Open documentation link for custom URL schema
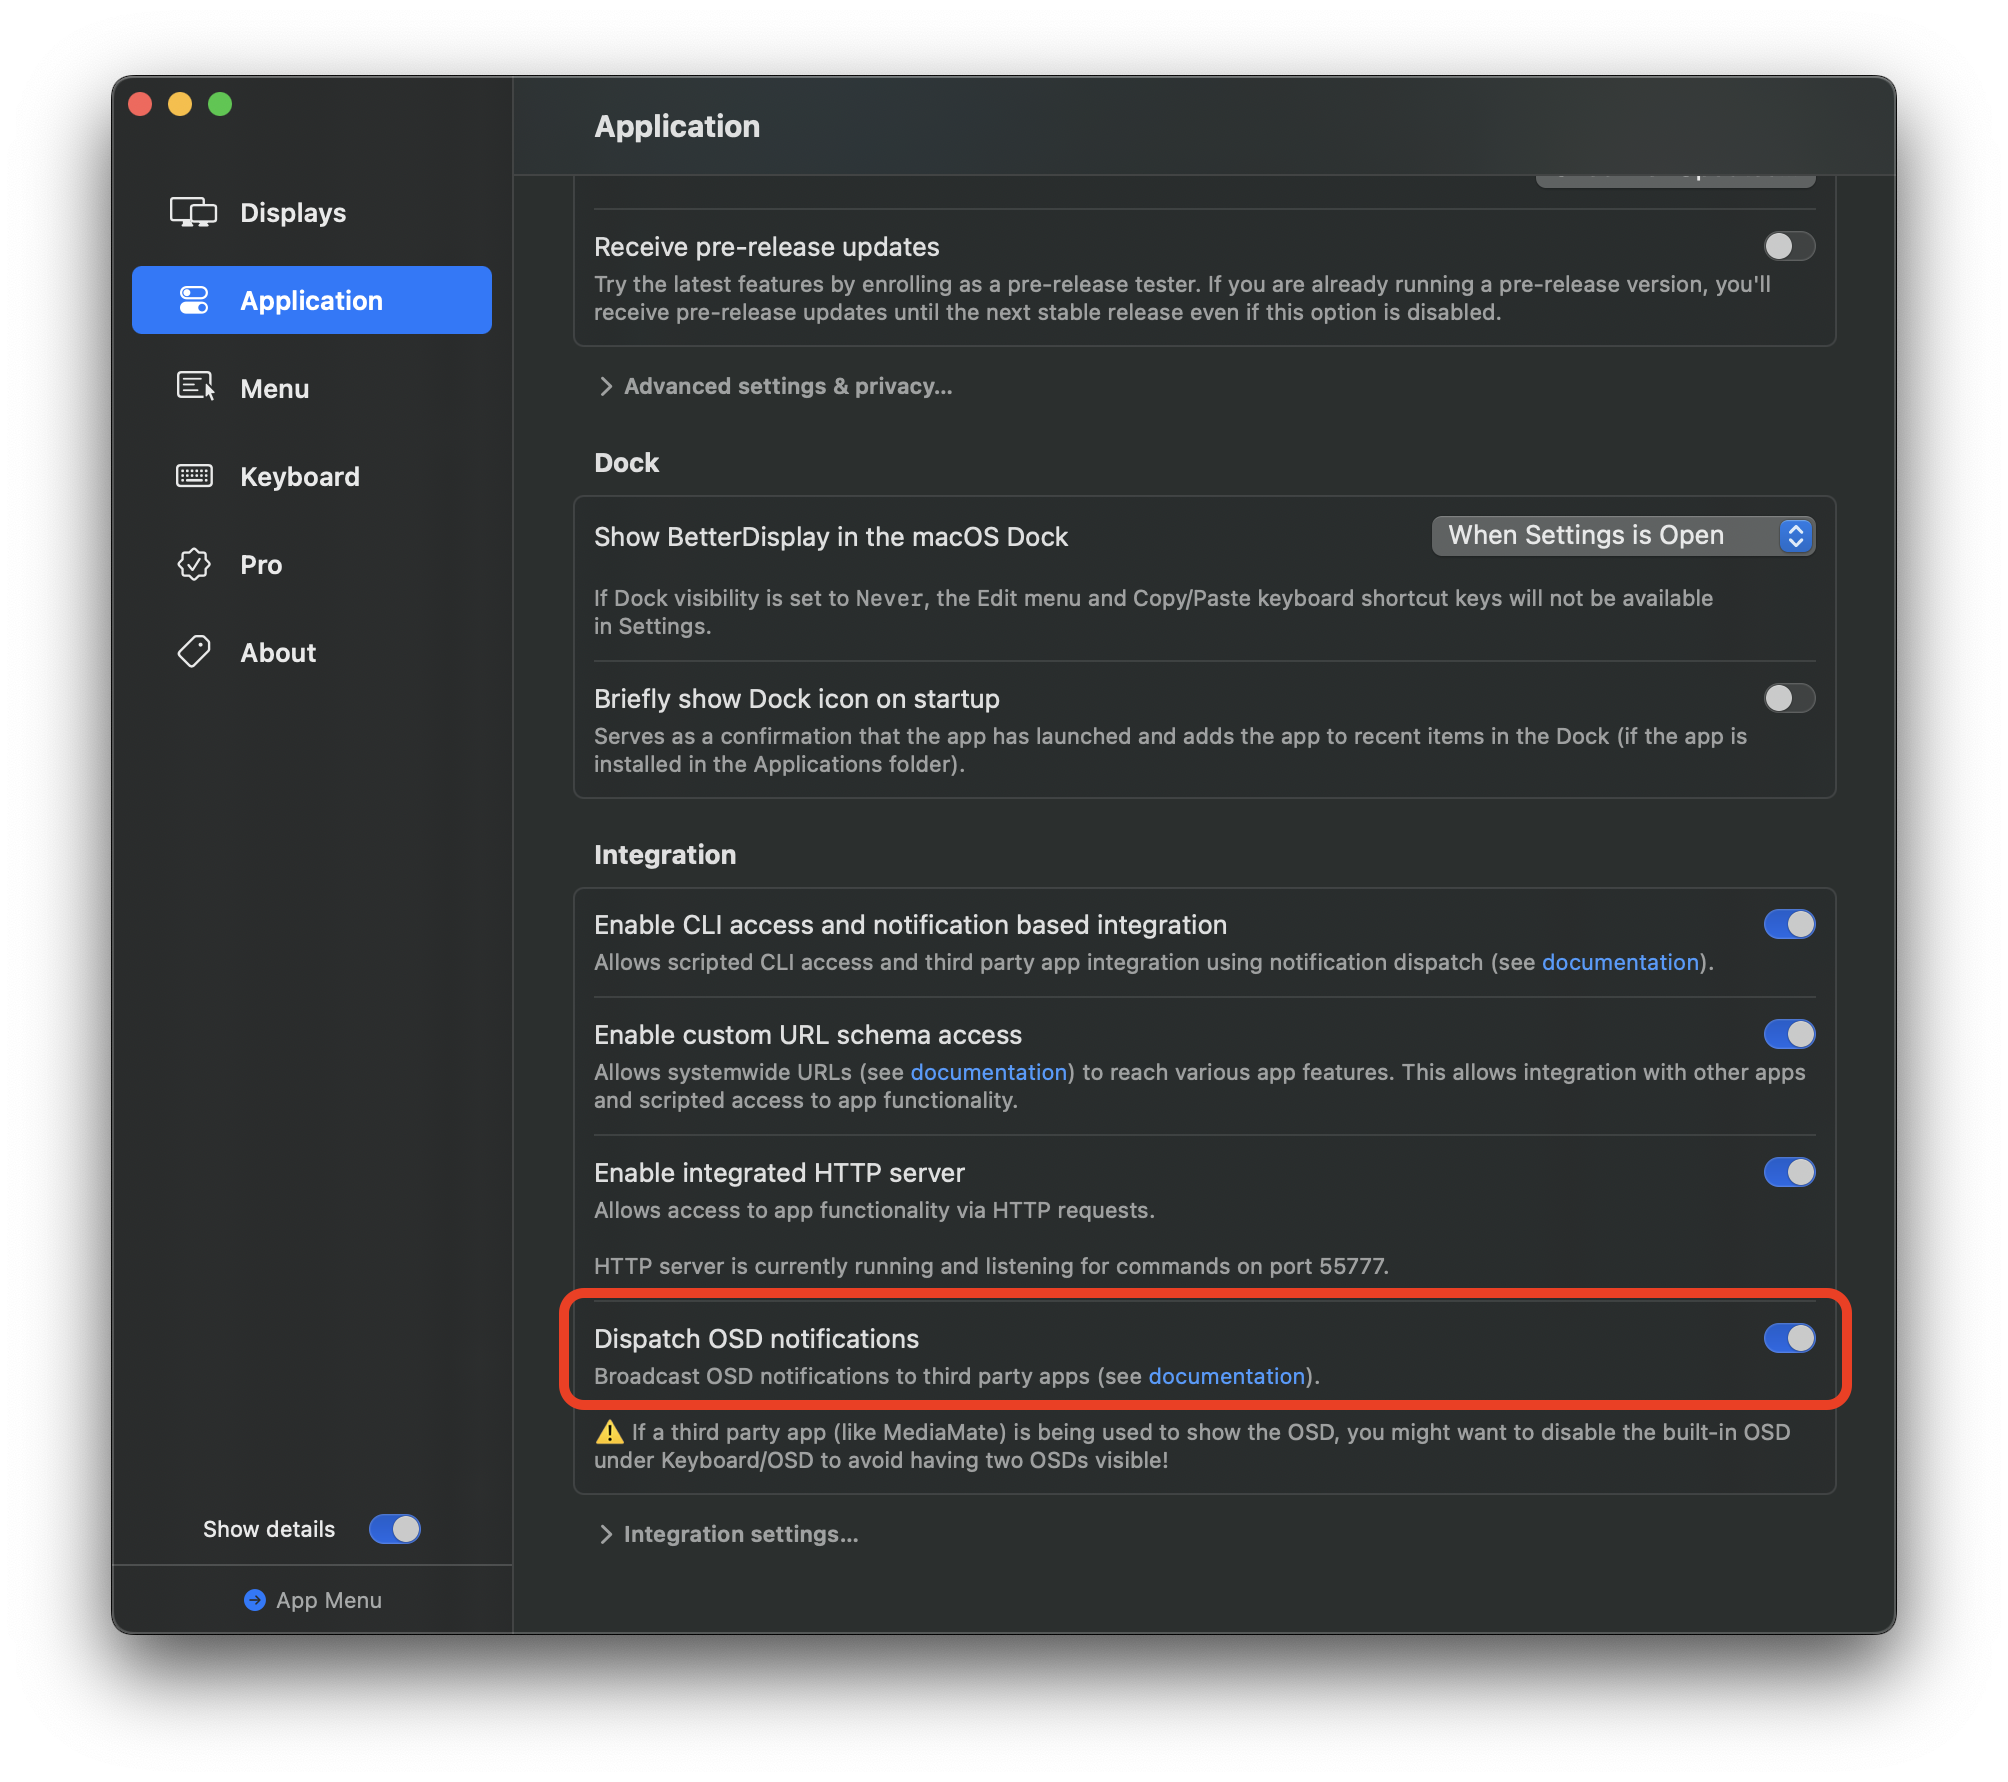 point(988,1072)
